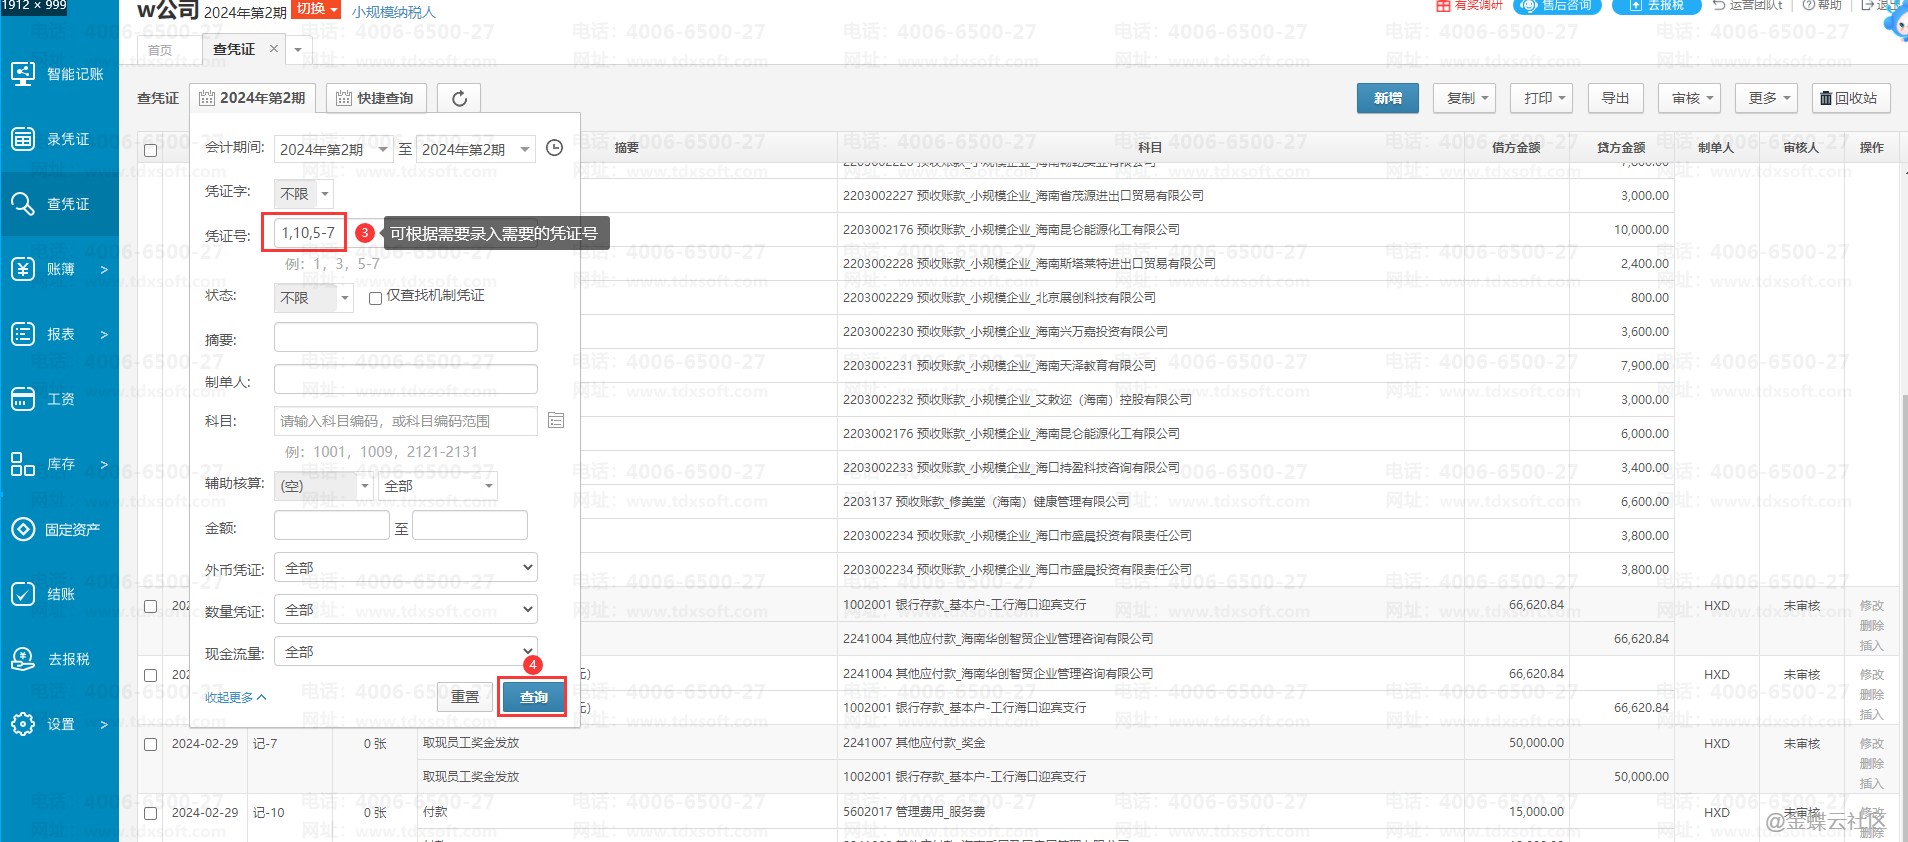The height and width of the screenshot is (842, 1908).
Task: Open the 回收站 recycle bin
Action: coord(1848,98)
